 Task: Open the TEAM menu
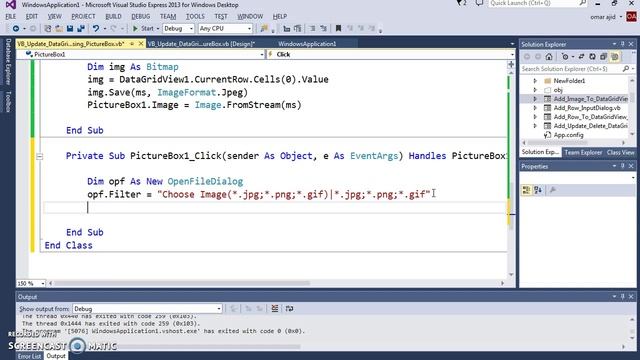(168, 16)
